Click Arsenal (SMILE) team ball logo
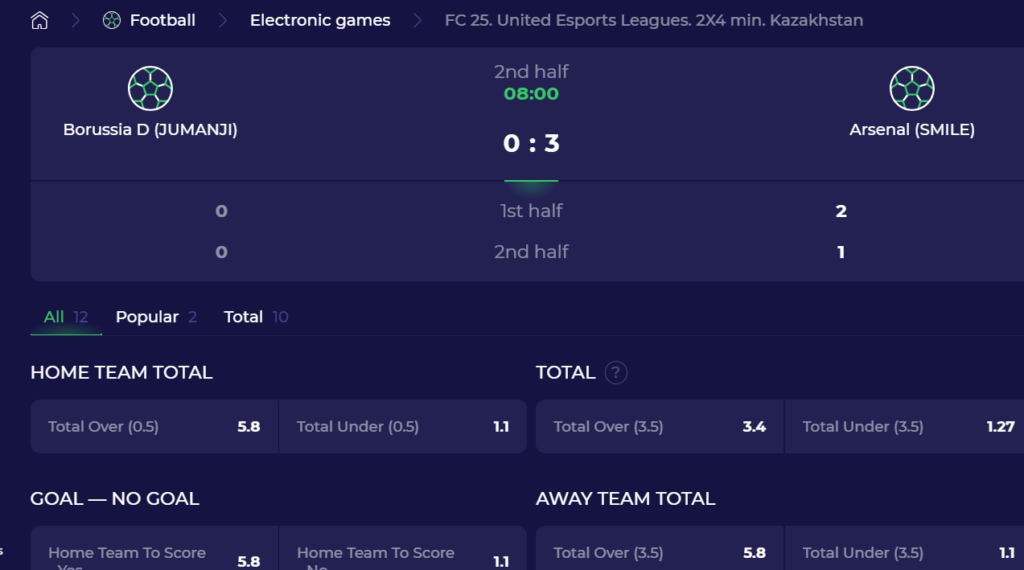 click(x=912, y=88)
